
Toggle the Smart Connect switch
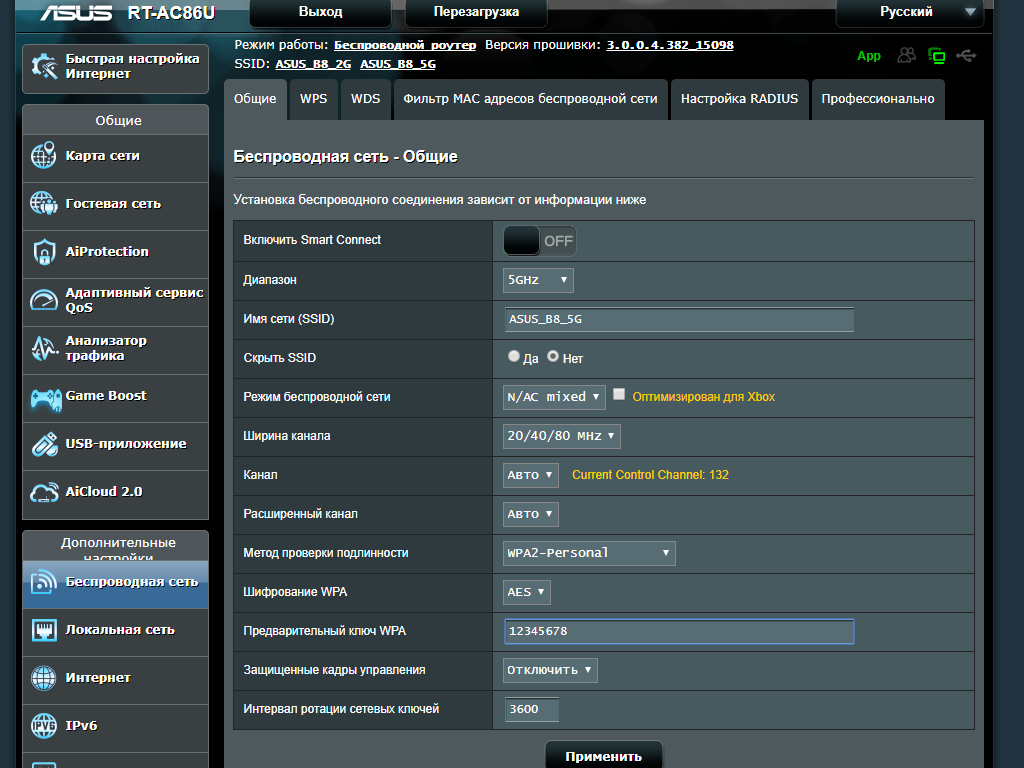tap(539, 241)
